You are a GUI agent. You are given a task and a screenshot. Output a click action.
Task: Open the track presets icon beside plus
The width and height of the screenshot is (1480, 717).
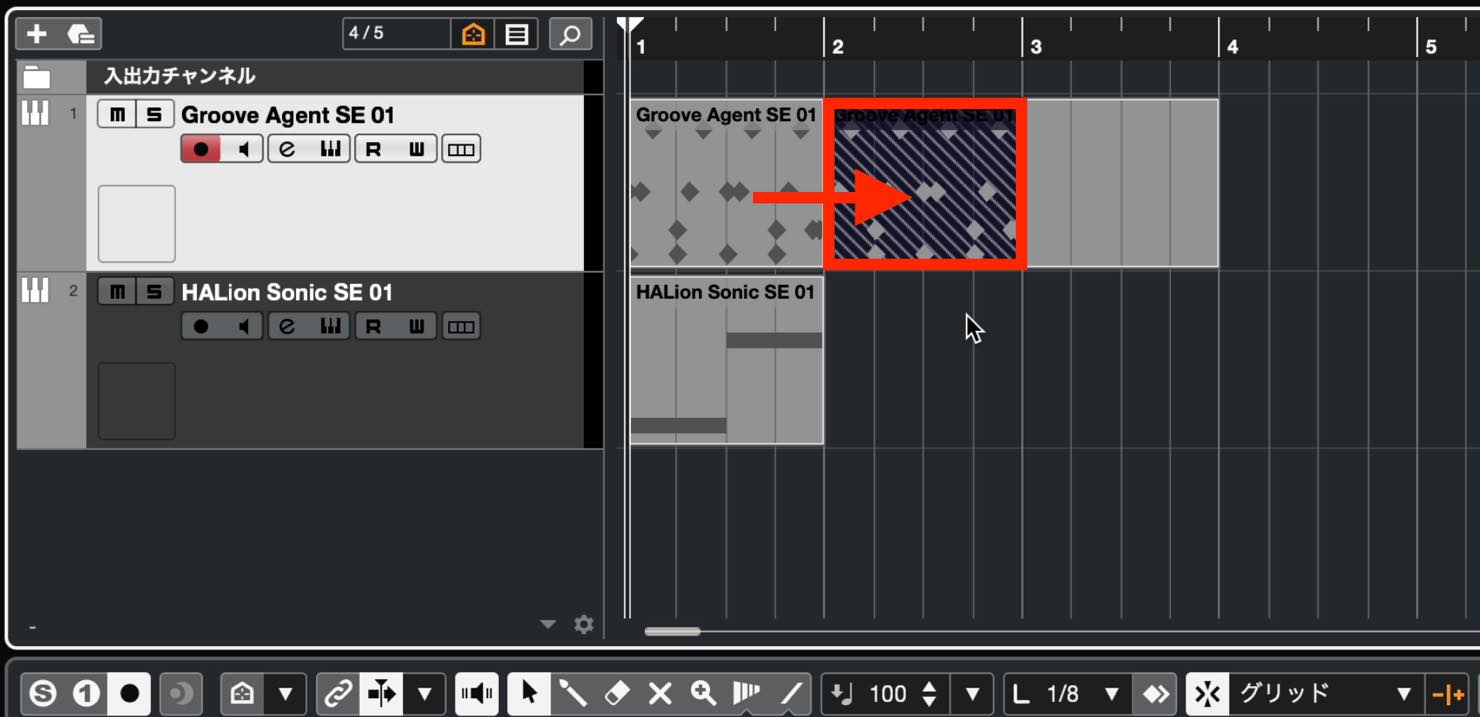pos(82,34)
